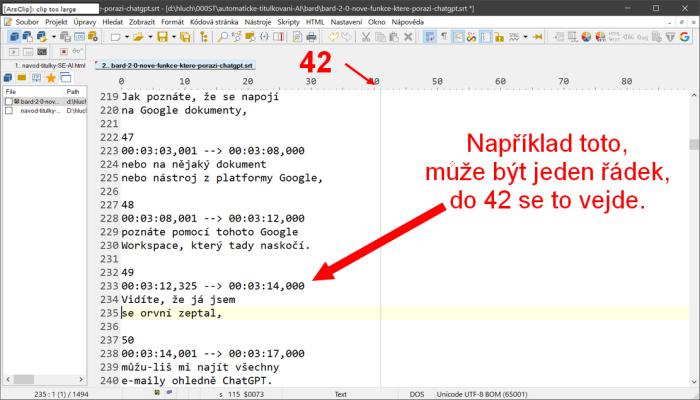The width and height of the screenshot is (700, 400).
Task: Click the Text highlighter status entry
Action: 341,394
